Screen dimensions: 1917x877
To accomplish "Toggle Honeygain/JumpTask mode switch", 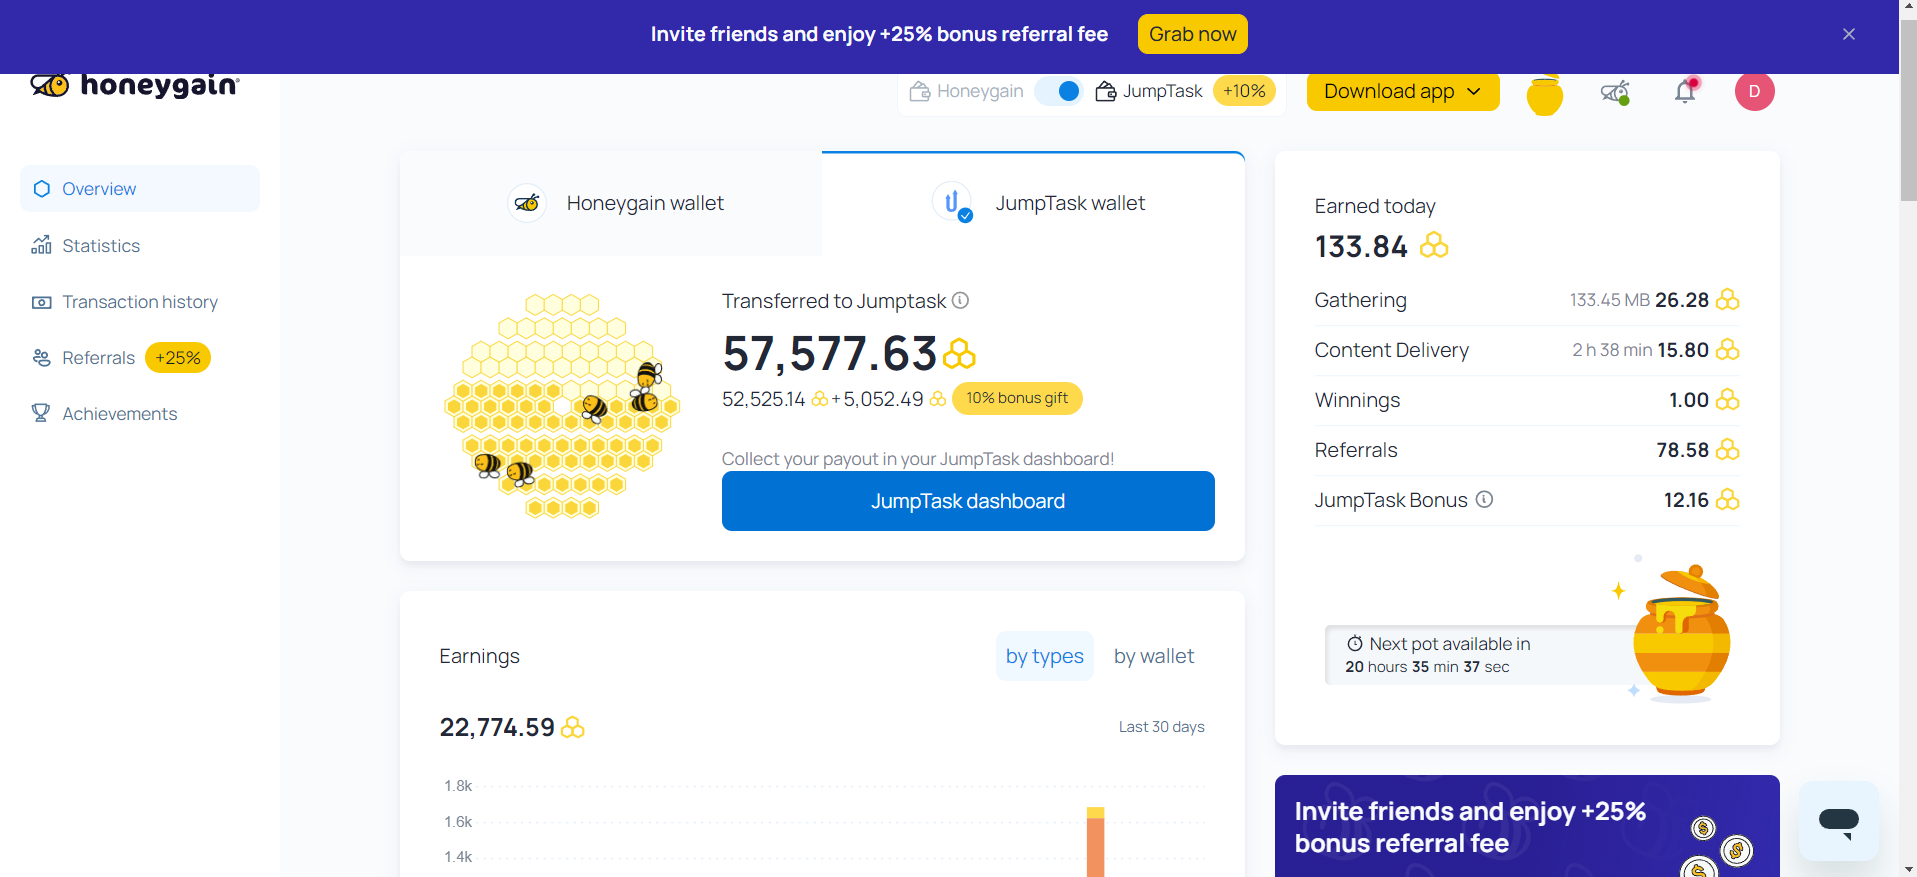I will (x=1059, y=91).
